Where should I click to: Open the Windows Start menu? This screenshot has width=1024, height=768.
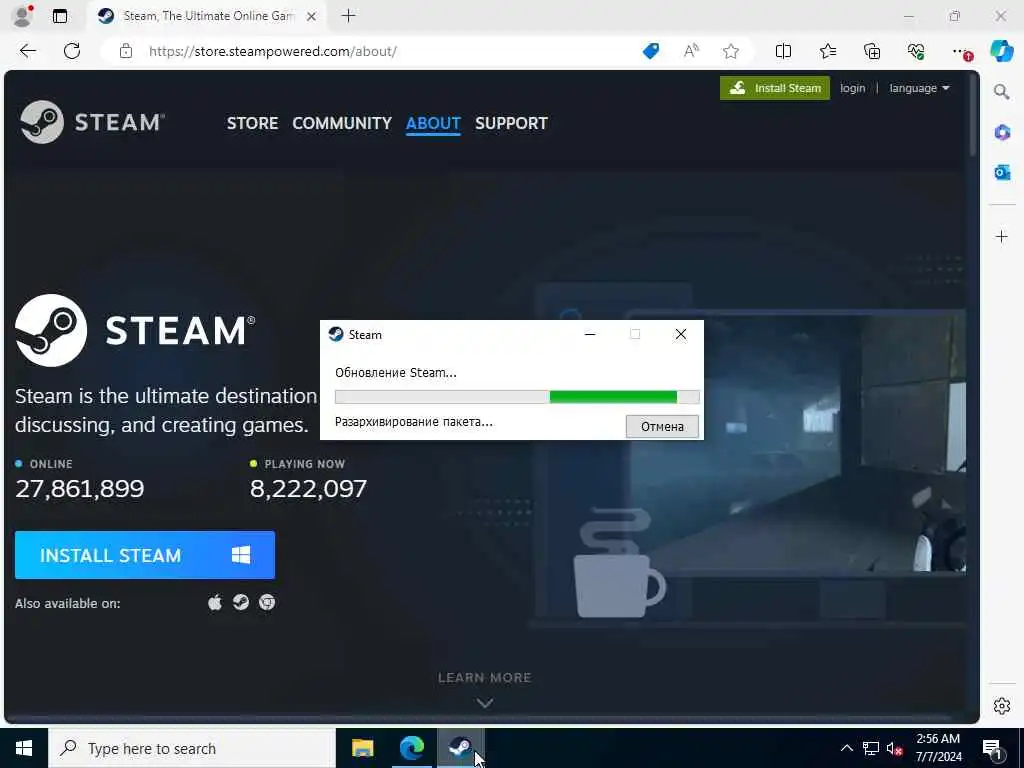24,748
